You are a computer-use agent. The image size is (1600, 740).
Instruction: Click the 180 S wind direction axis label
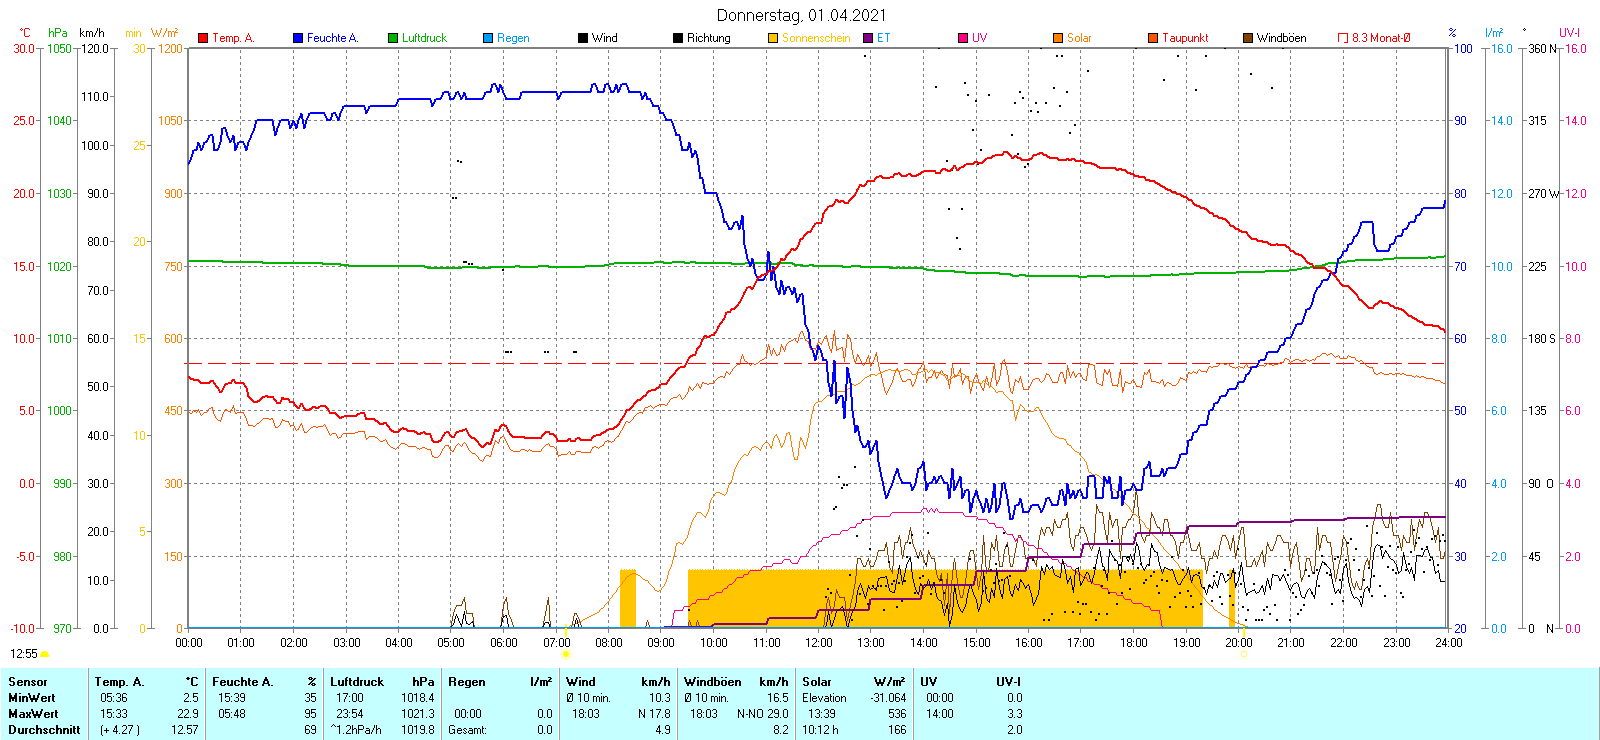1542,338
